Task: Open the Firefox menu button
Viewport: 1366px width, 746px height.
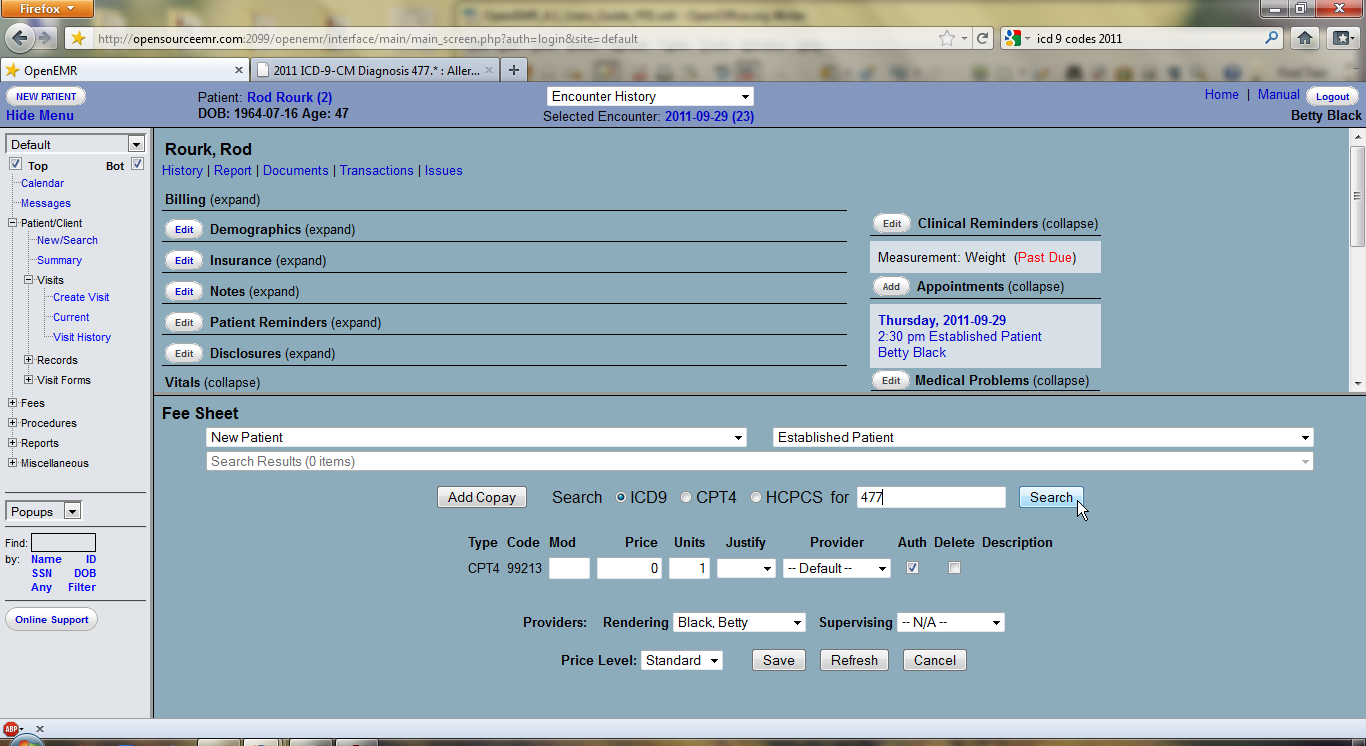Action: pos(48,9)
